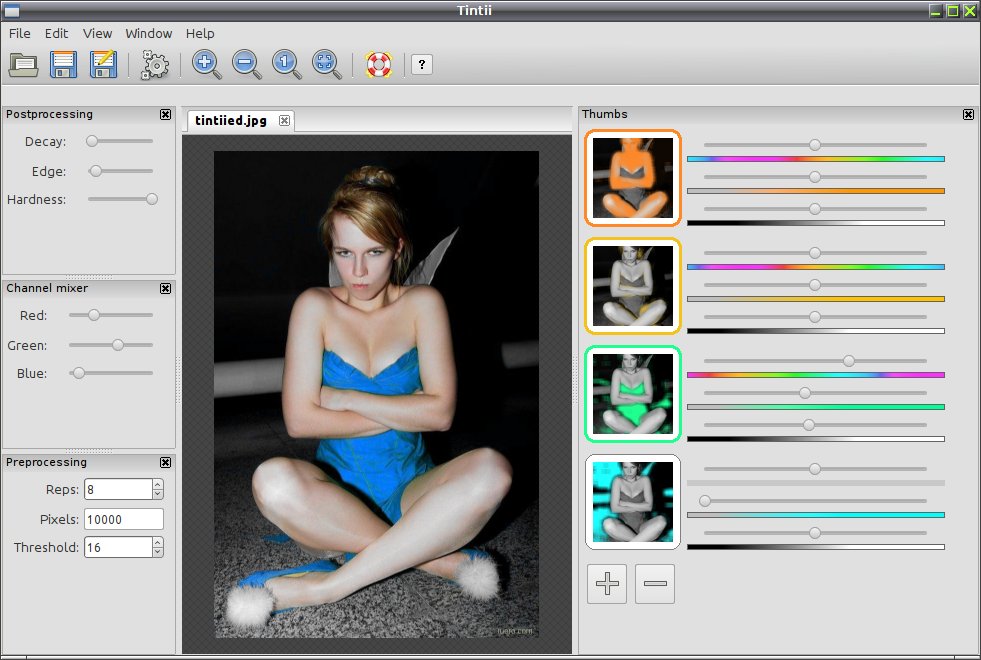Open the Window menu
The height and width of the screenshot is (660, 981).
click(148, 34)
